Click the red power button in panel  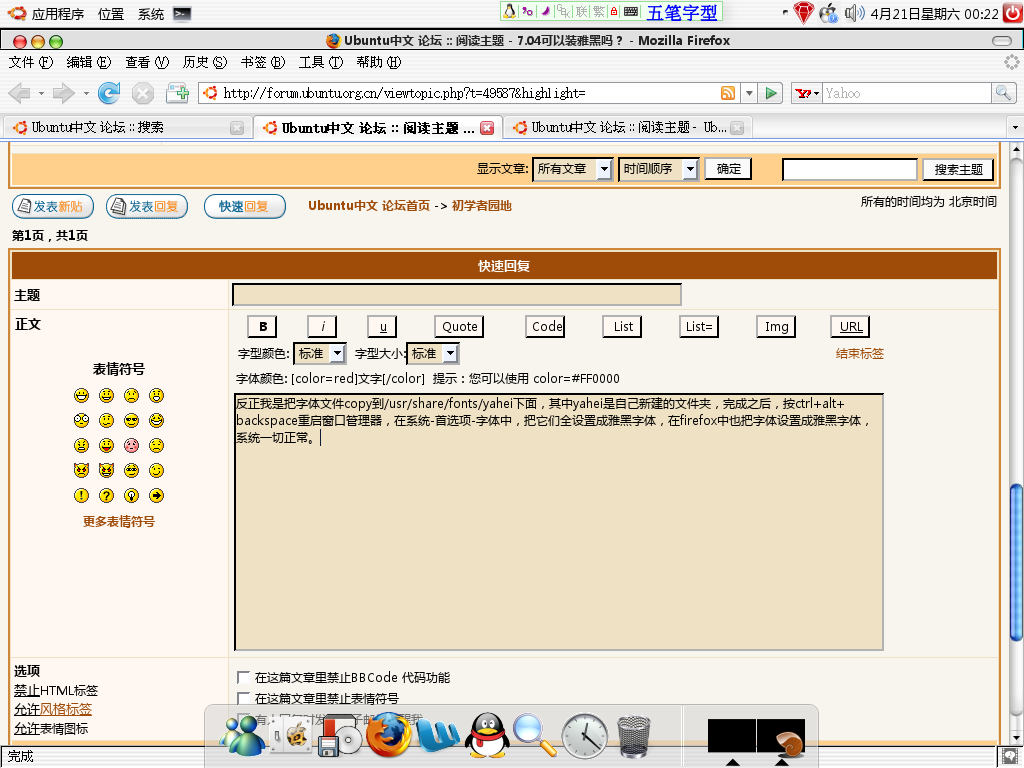(1013, 13)
